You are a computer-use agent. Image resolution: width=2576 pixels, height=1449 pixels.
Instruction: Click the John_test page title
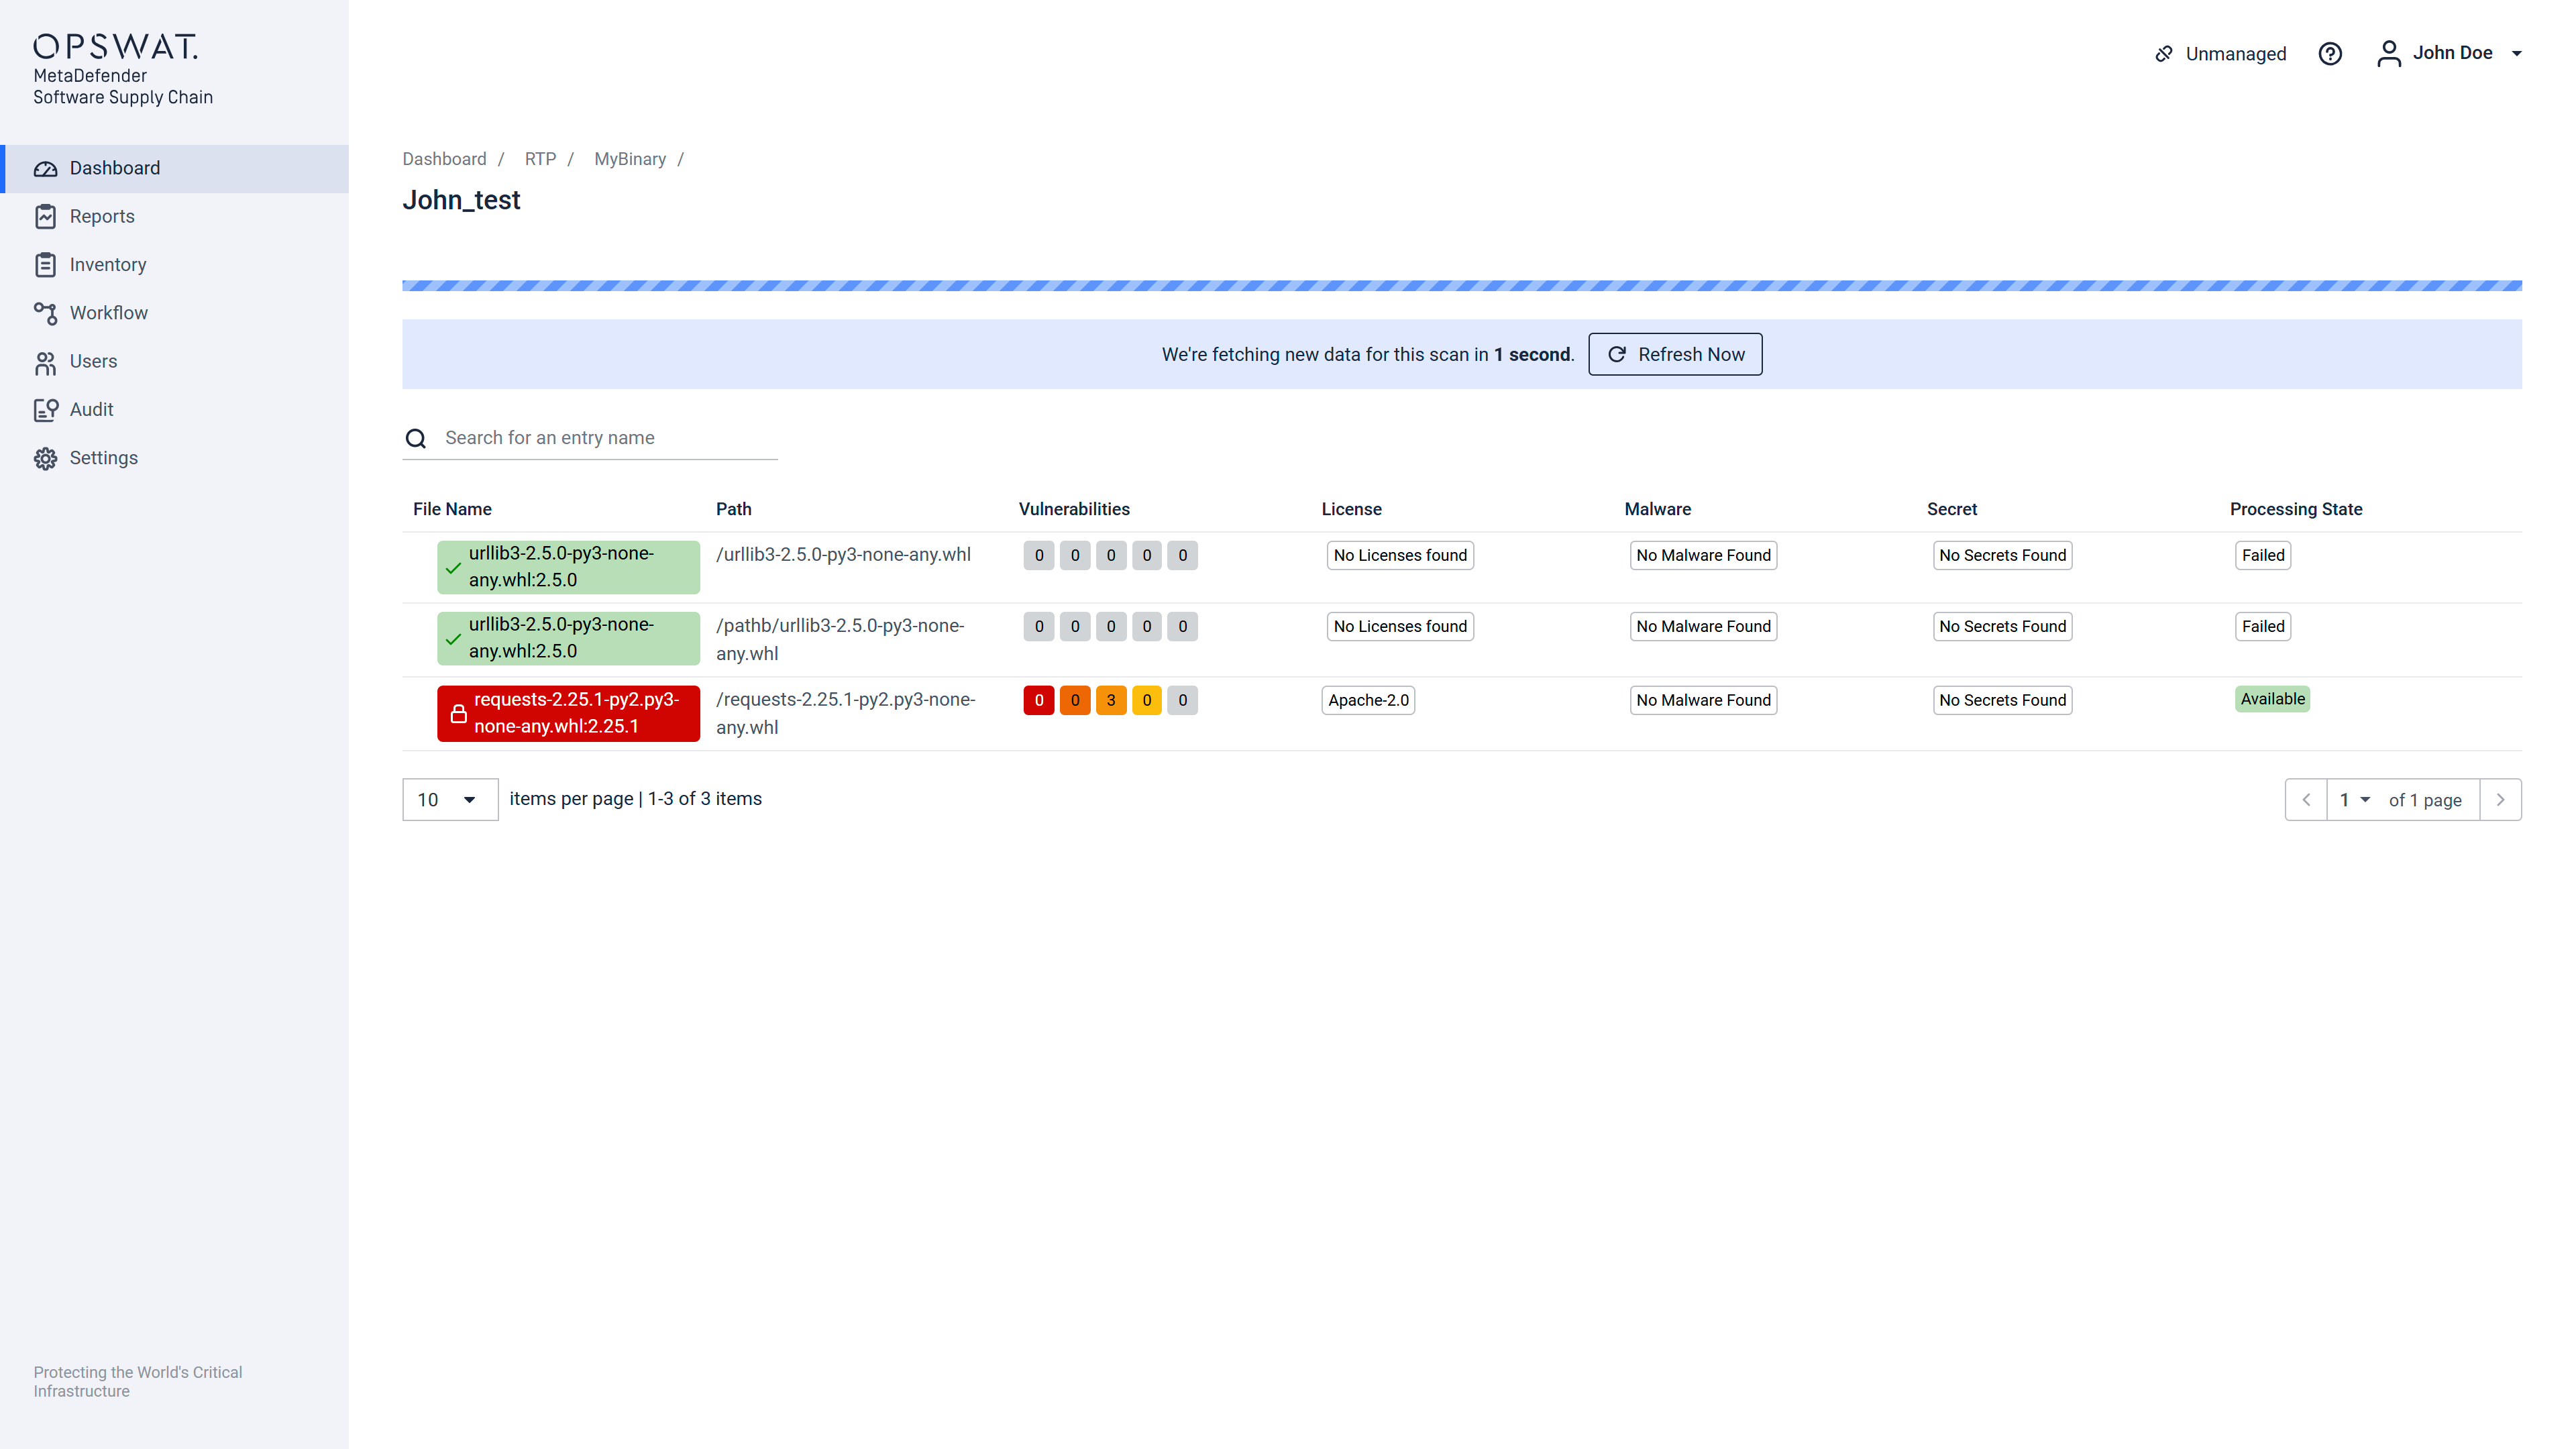click(461, 201)
